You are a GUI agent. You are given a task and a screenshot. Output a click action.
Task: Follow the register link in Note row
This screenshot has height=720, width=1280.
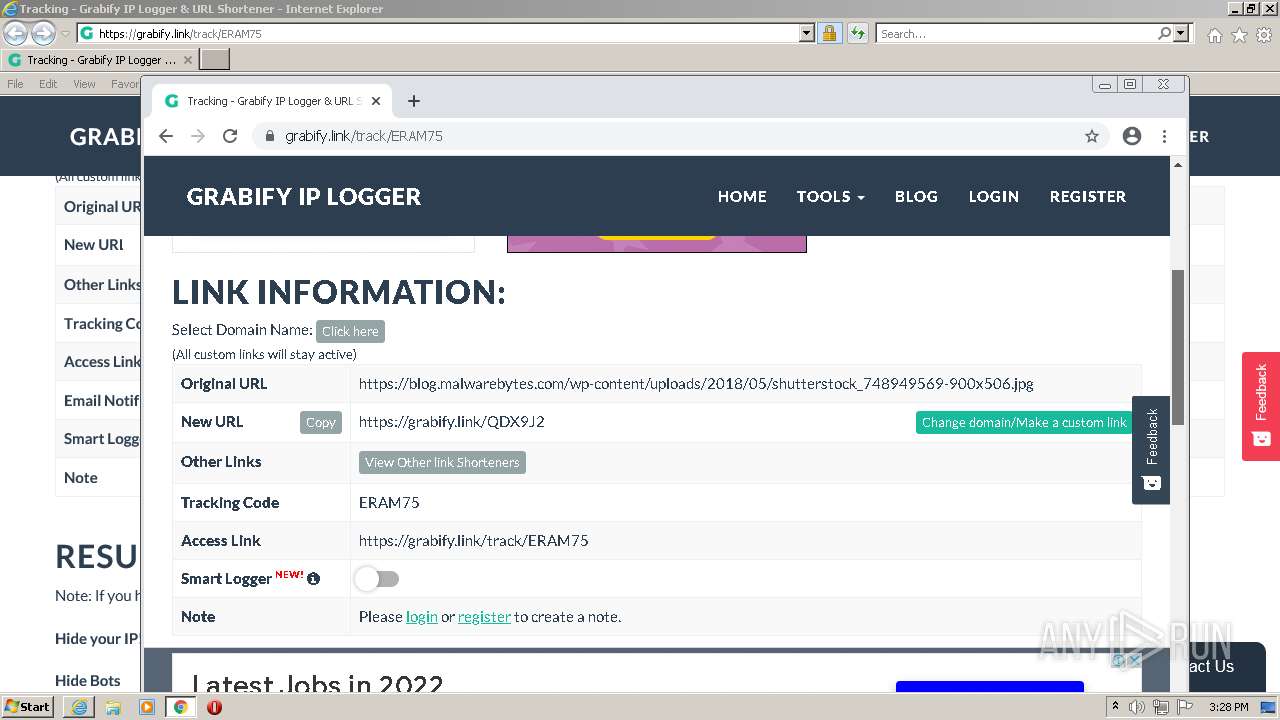click(484, 617)
